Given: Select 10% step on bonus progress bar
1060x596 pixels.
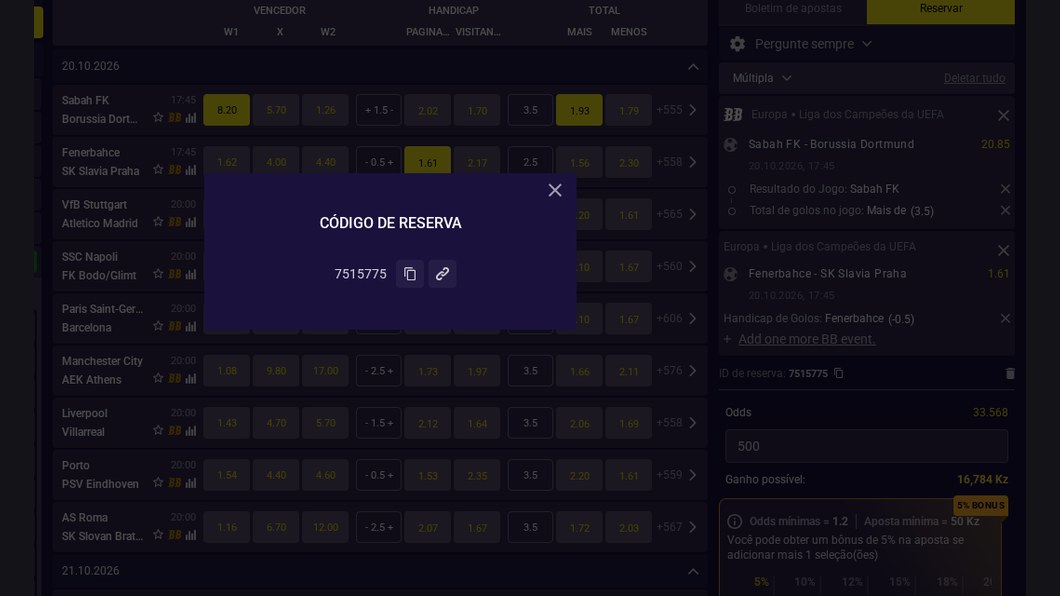Looking at the screenshot, I should [804, 582].
